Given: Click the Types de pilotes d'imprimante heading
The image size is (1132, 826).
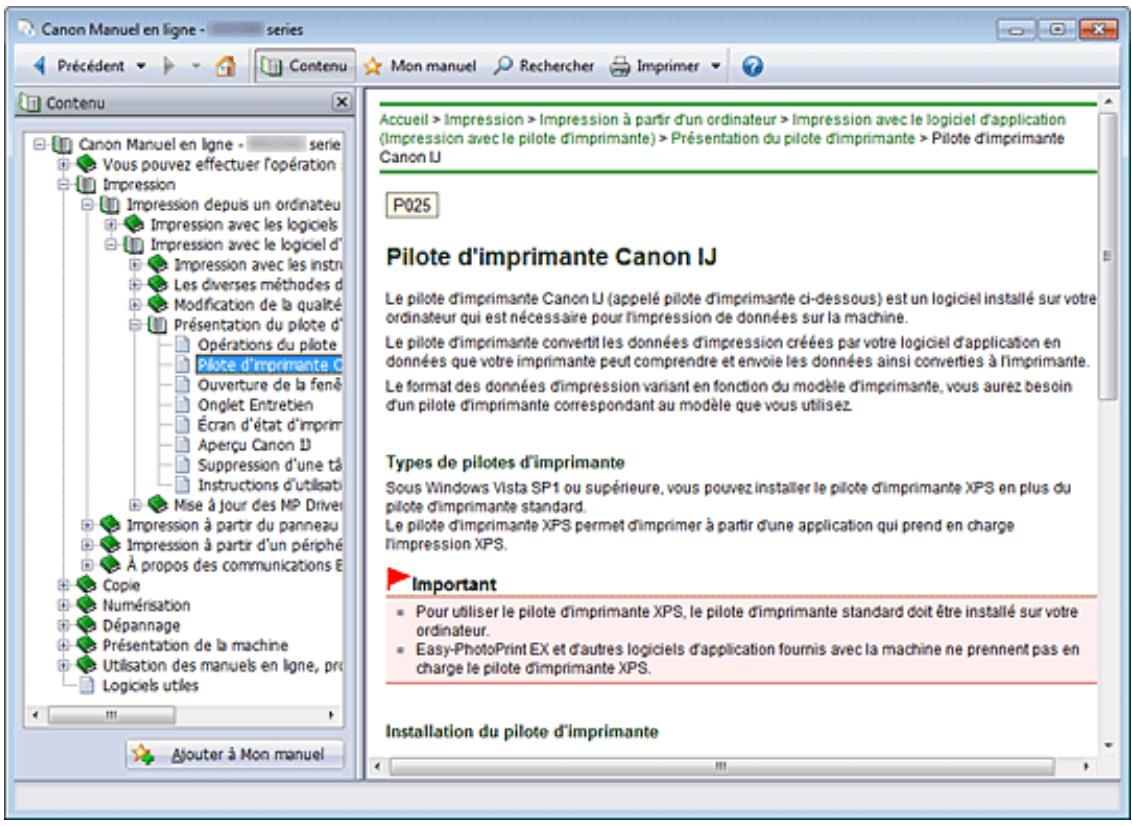Looking at the screenshot, I should (505, 462).
